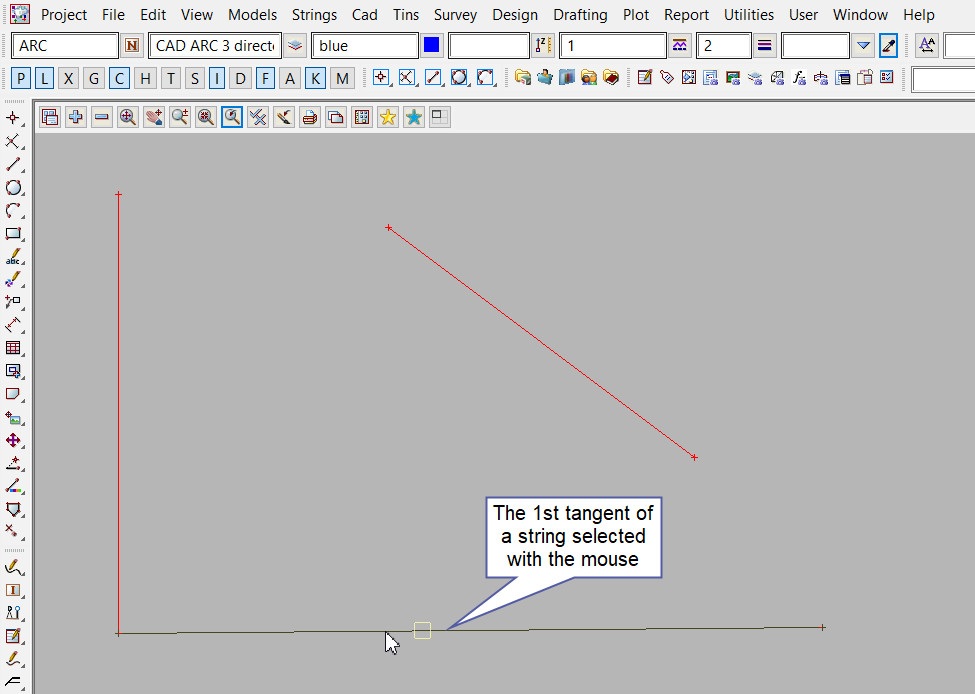Click the minus zoom-out view button

click(102, 117)
